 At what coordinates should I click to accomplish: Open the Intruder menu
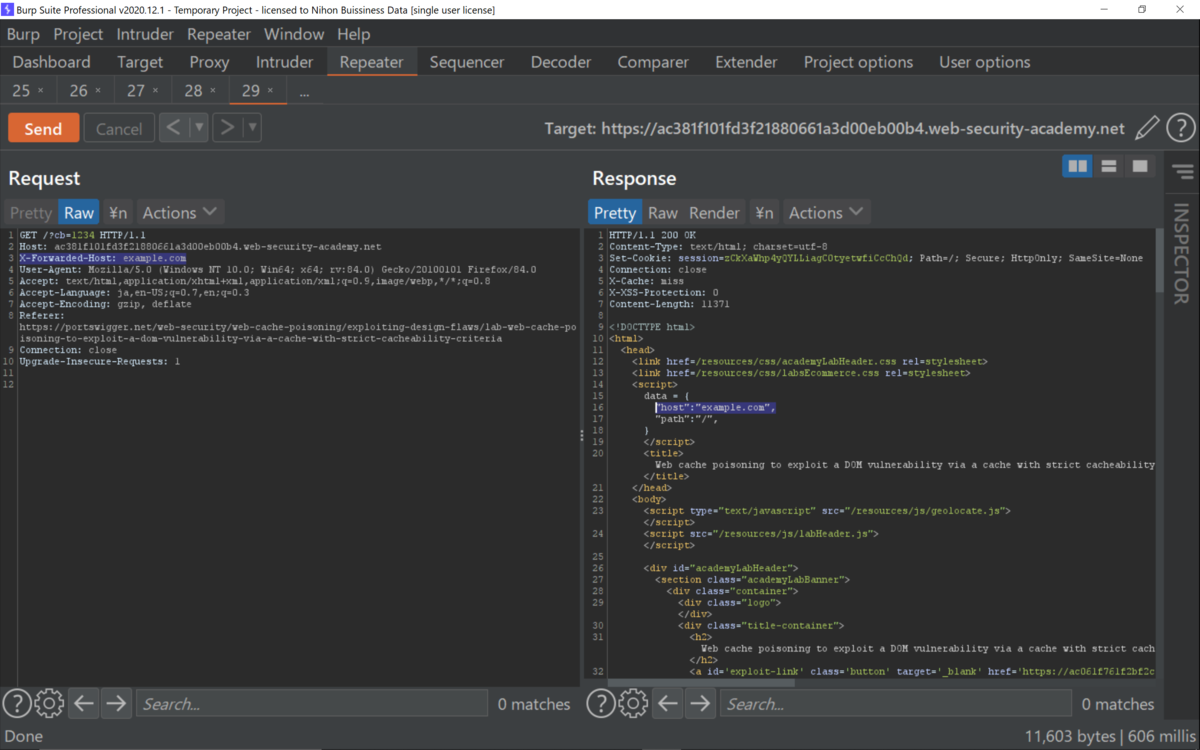[x=145, y=34]
